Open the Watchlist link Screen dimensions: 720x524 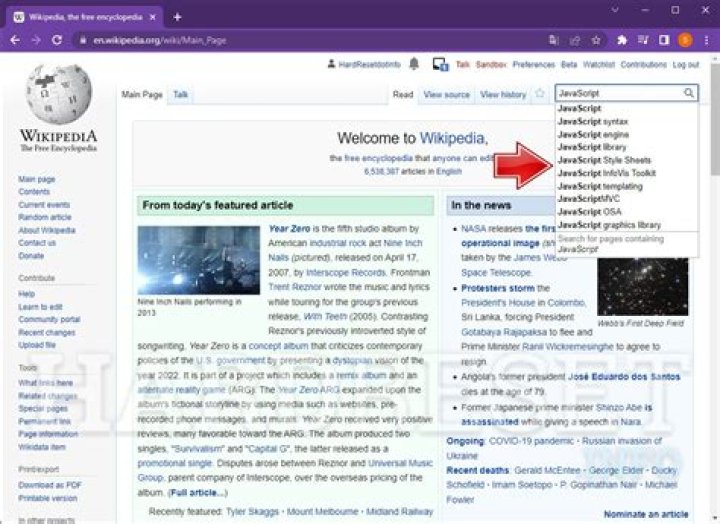coord(599,64)
